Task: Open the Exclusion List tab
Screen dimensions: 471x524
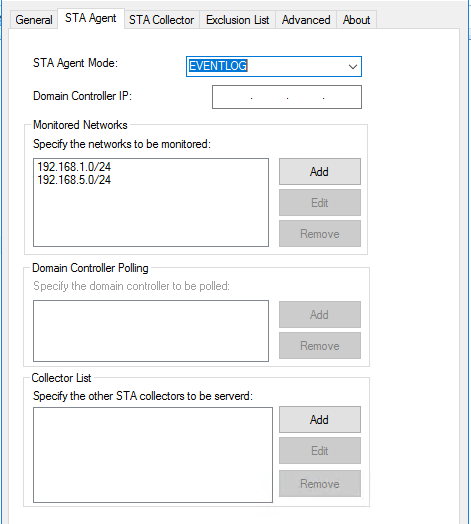Action: coord(237,20)
